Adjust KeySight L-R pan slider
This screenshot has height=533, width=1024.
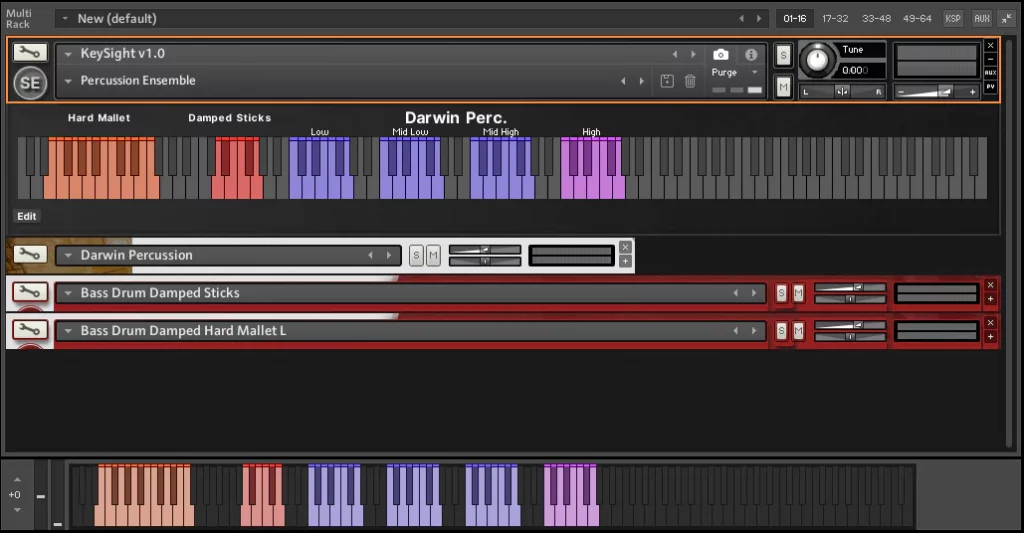[x=842, y=92]
